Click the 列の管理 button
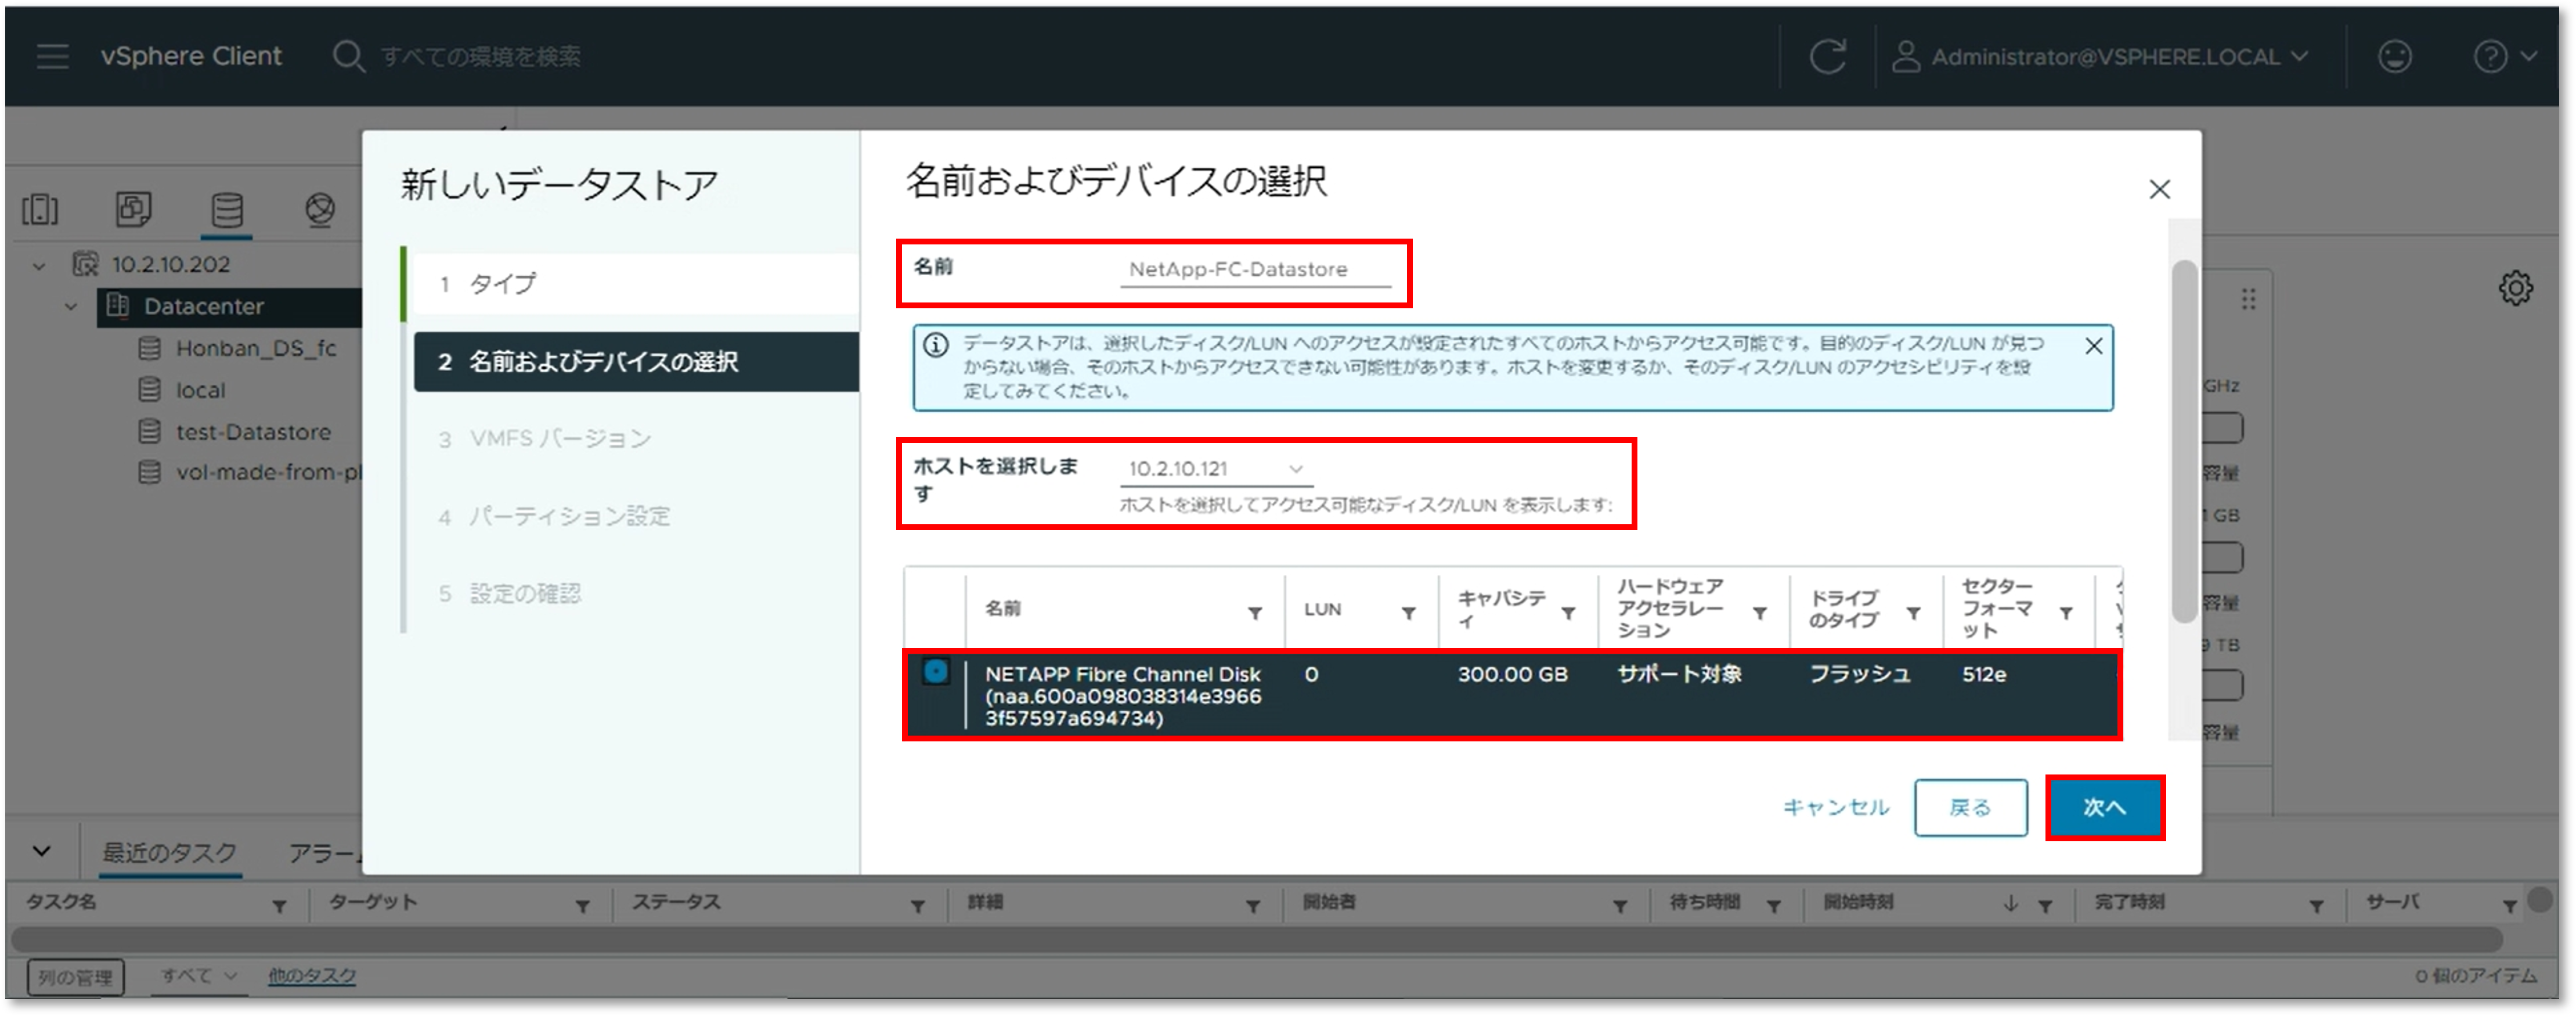The image size is (2576, 1016). click(75, 977)
